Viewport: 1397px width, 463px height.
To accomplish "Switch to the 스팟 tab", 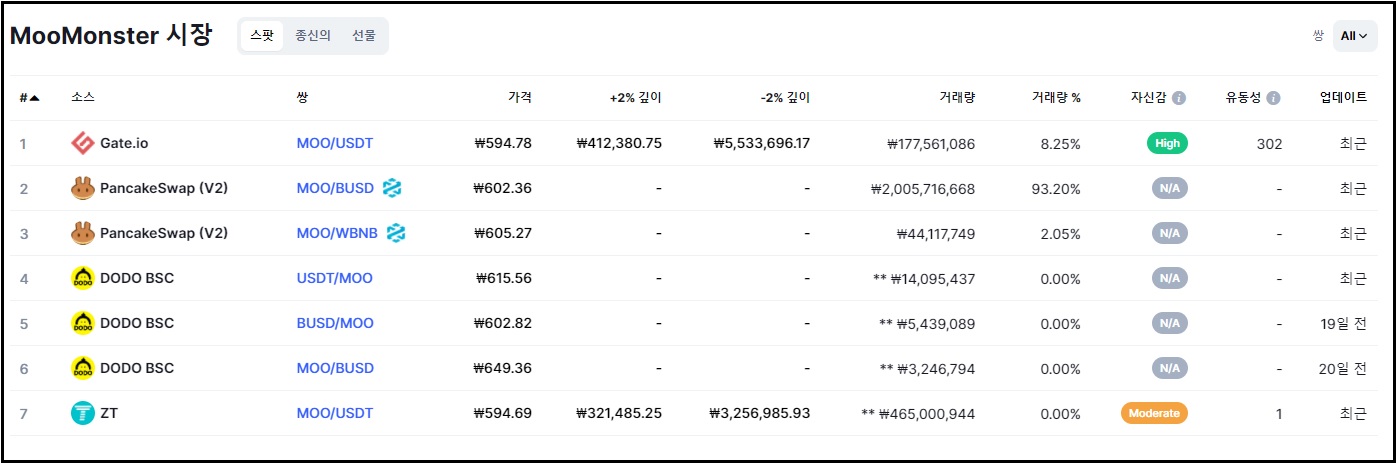I will [x=262, y=36].
